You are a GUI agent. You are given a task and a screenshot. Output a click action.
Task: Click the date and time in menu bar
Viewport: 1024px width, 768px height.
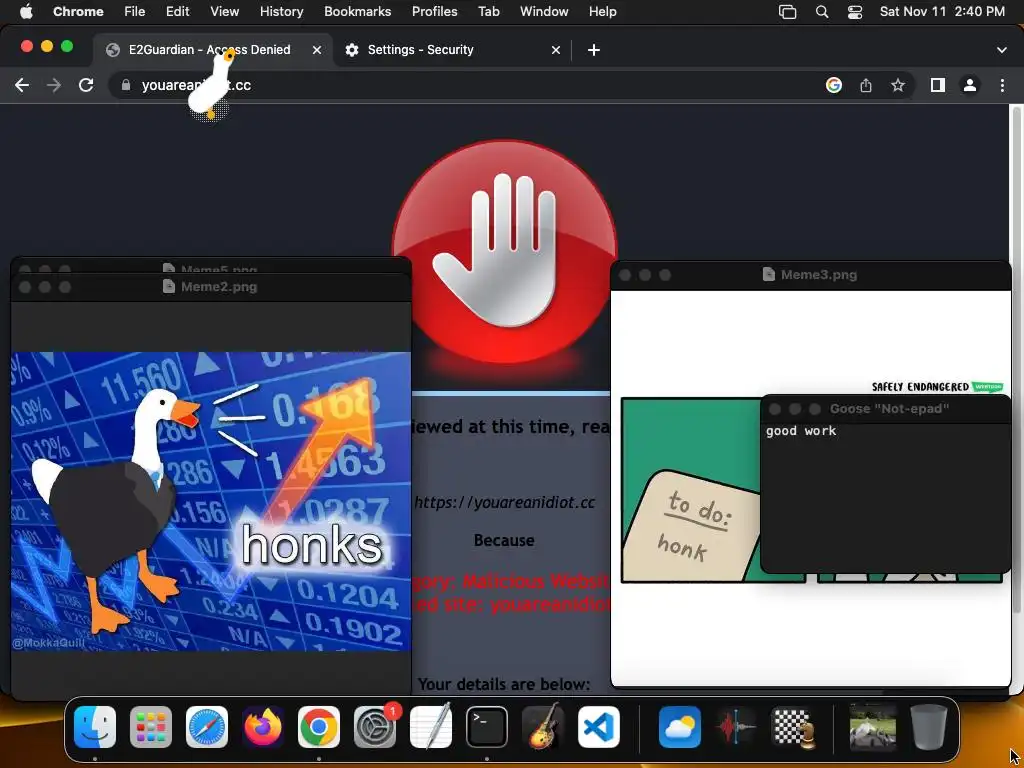[942, 11]
